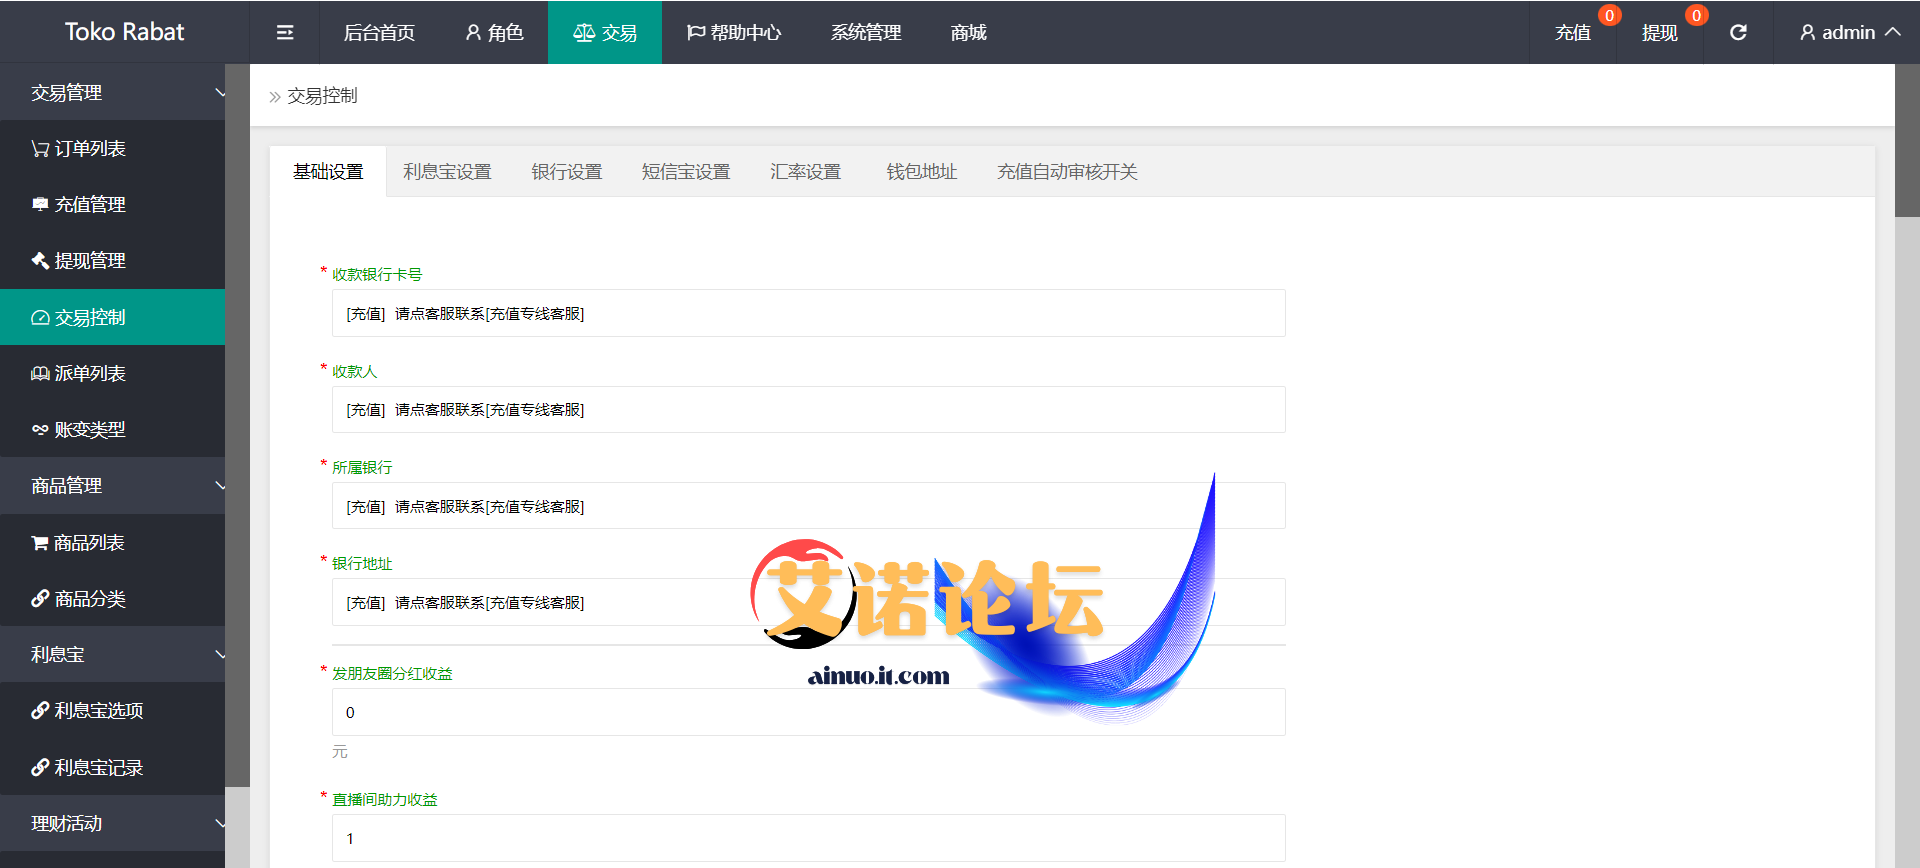Viewport: 1920px width, 868px height.
Task: Open the admin user dropdown menu
Action: pos(1849,33)
